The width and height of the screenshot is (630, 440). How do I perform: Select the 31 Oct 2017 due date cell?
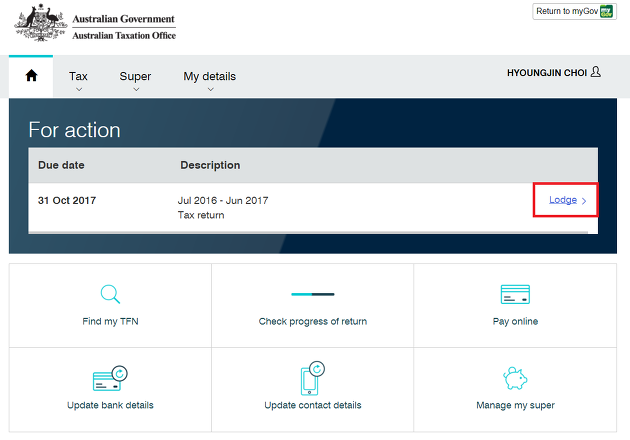(67, 201)
